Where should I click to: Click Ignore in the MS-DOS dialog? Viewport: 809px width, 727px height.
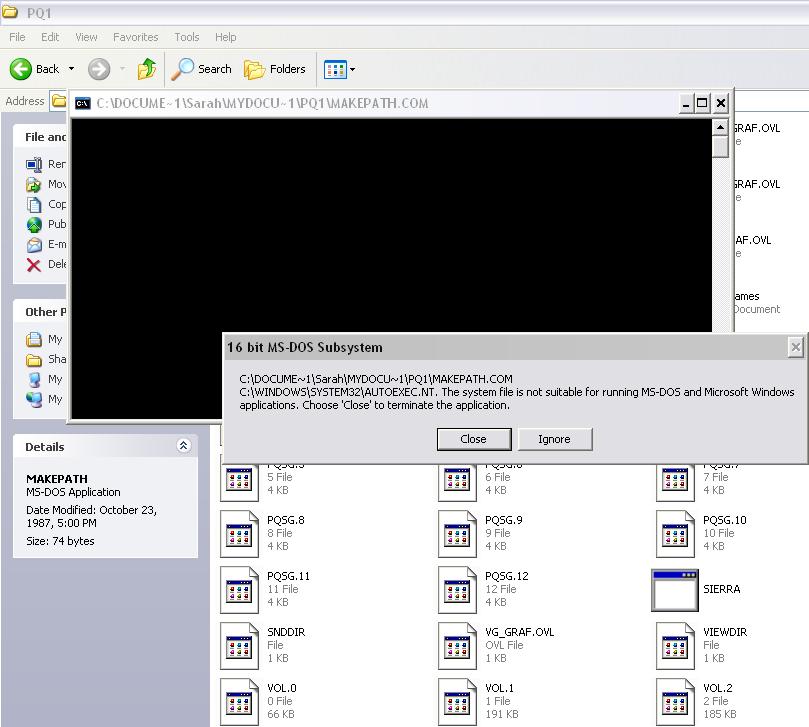point(554,439)
